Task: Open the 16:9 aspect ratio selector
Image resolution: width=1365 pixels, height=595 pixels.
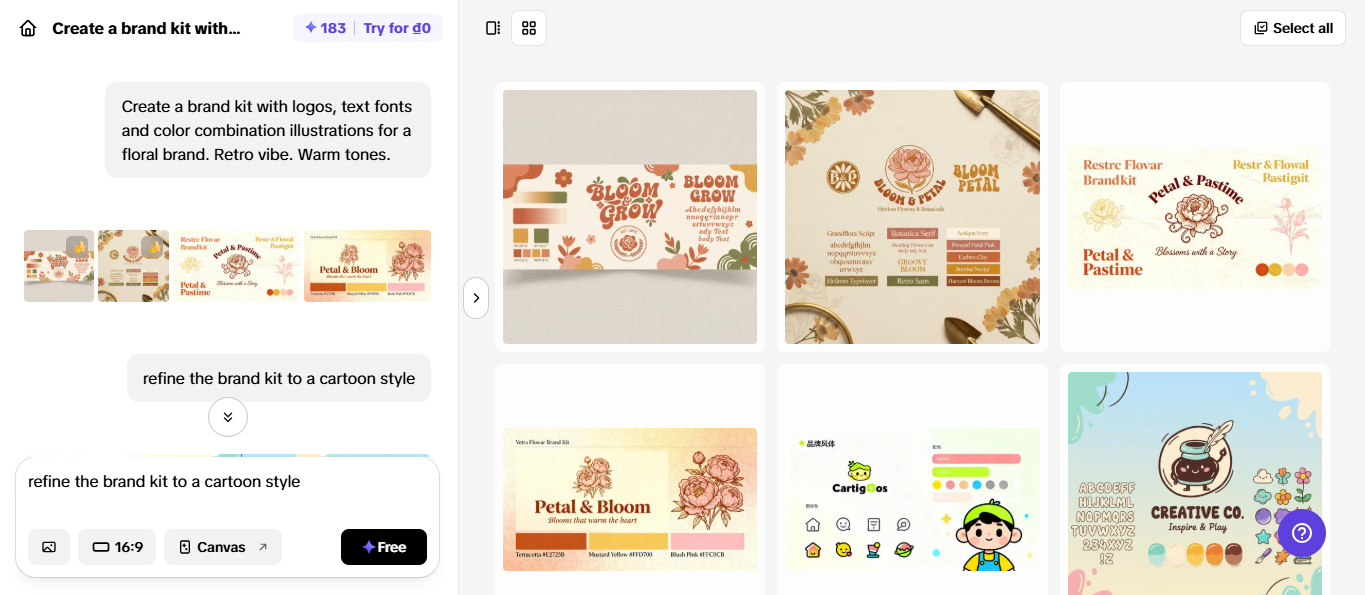Action: [x=117, y=547]
